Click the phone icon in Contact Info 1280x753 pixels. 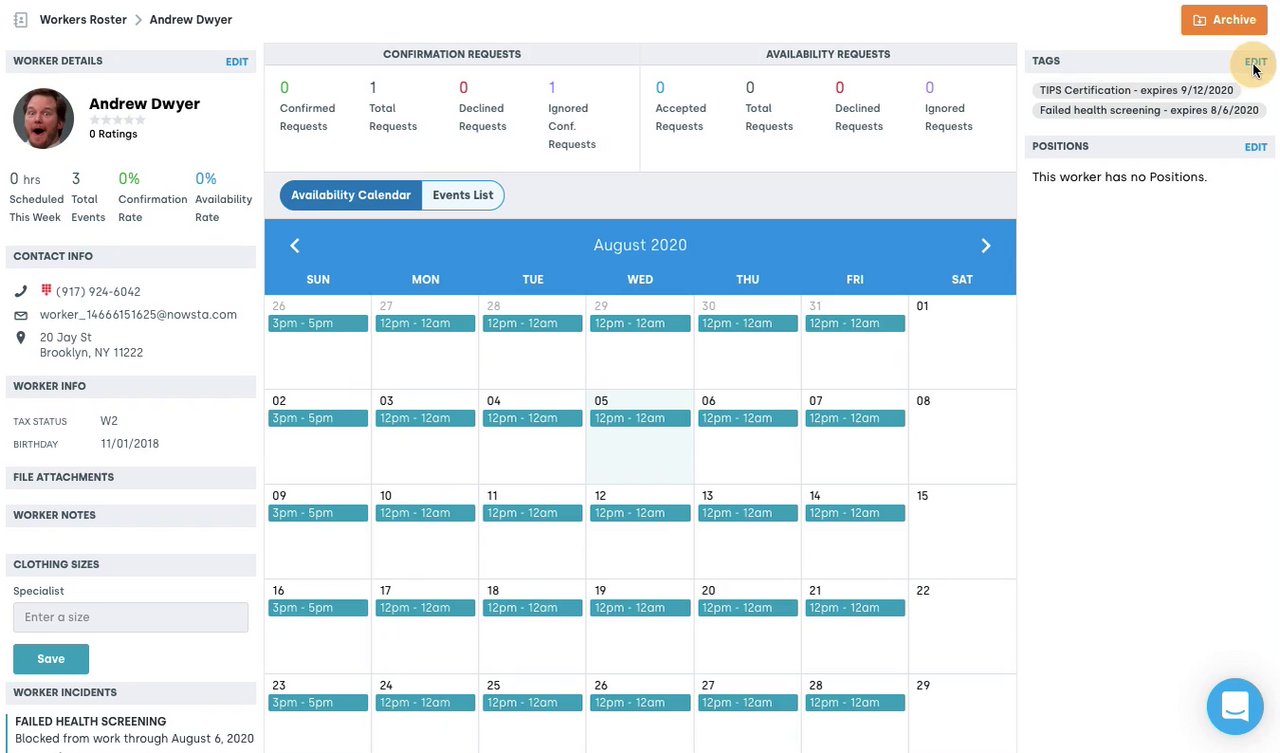click(x=21, y=292)
